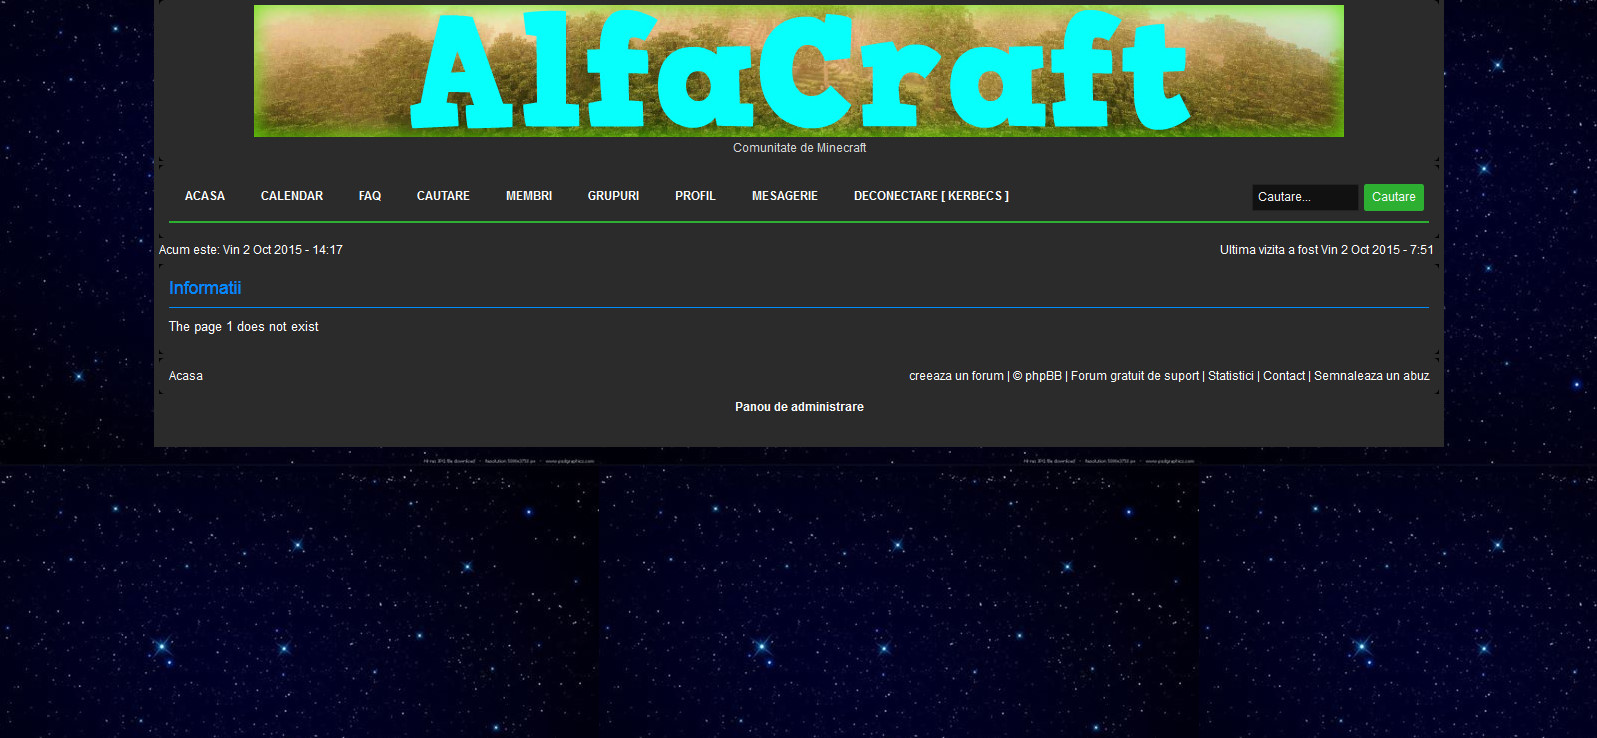Click the 'Ultima vizita a fost' timestamp text
This screenshot has height=738, width=1597.
coord(1327,250)
